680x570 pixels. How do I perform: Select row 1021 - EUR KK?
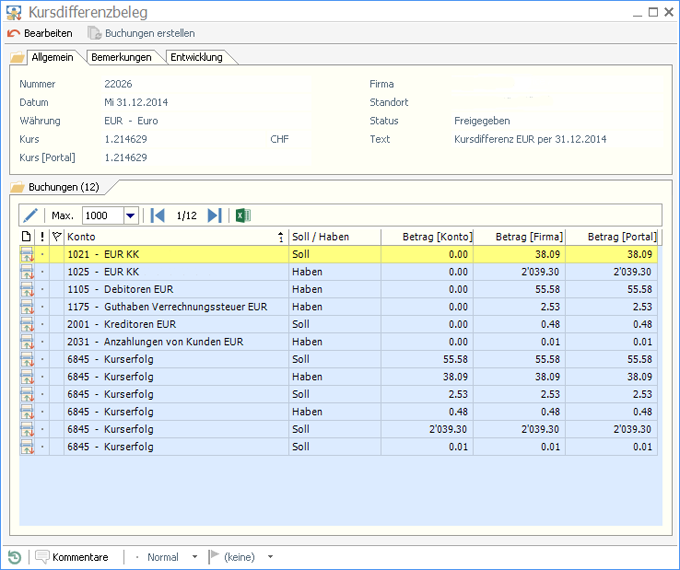(338, 255)
